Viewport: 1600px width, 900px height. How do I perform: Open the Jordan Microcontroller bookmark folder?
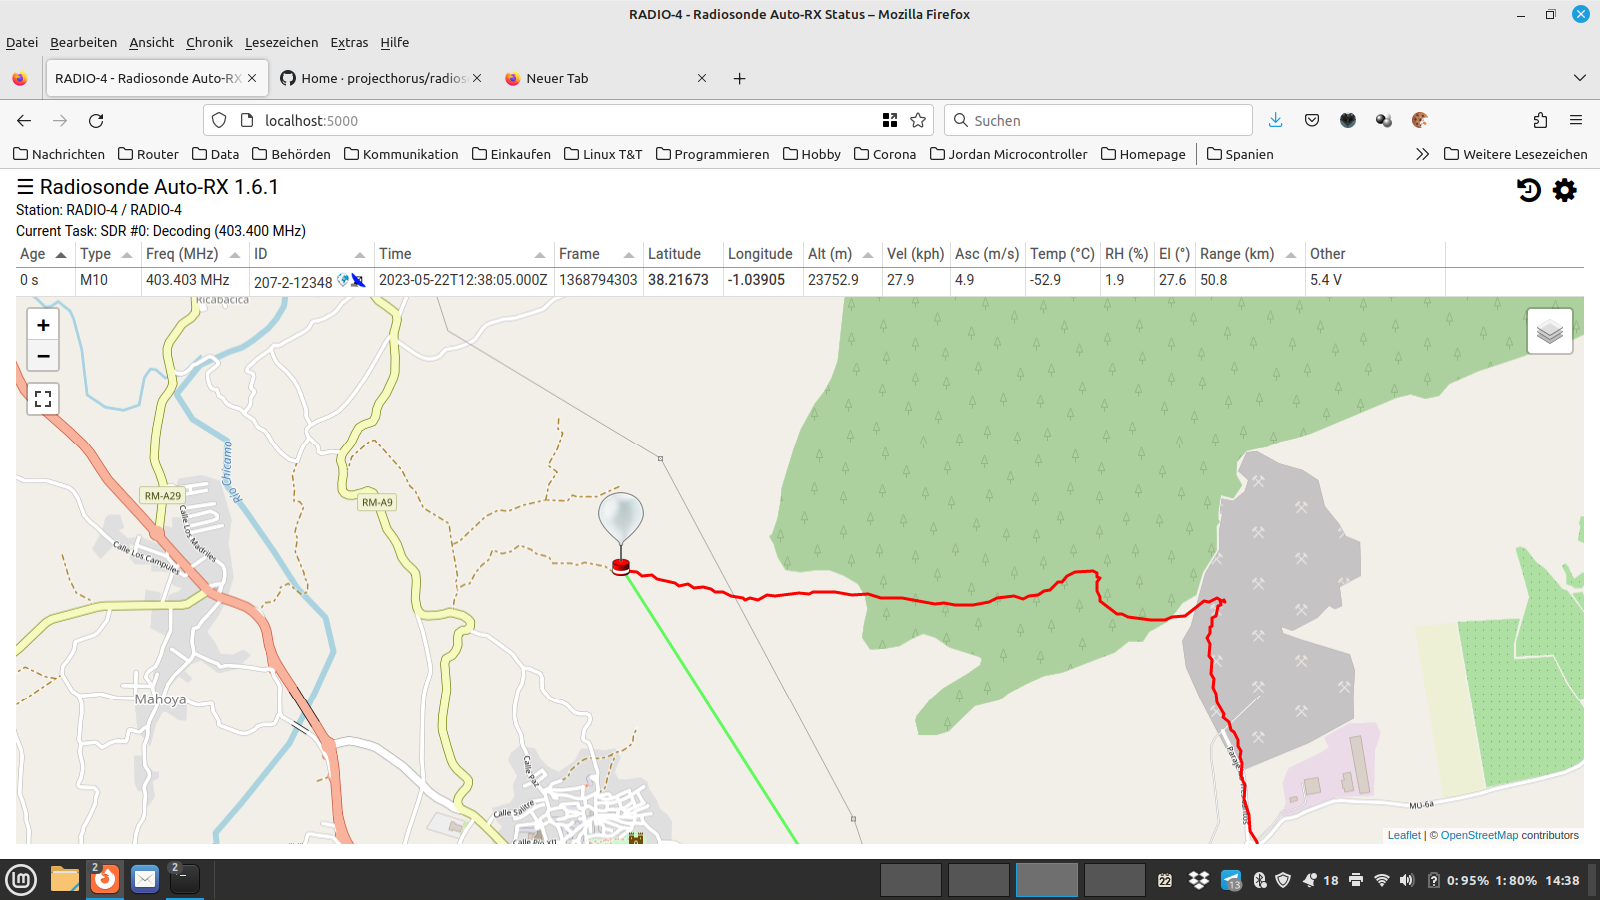(x=1008, y=154)
